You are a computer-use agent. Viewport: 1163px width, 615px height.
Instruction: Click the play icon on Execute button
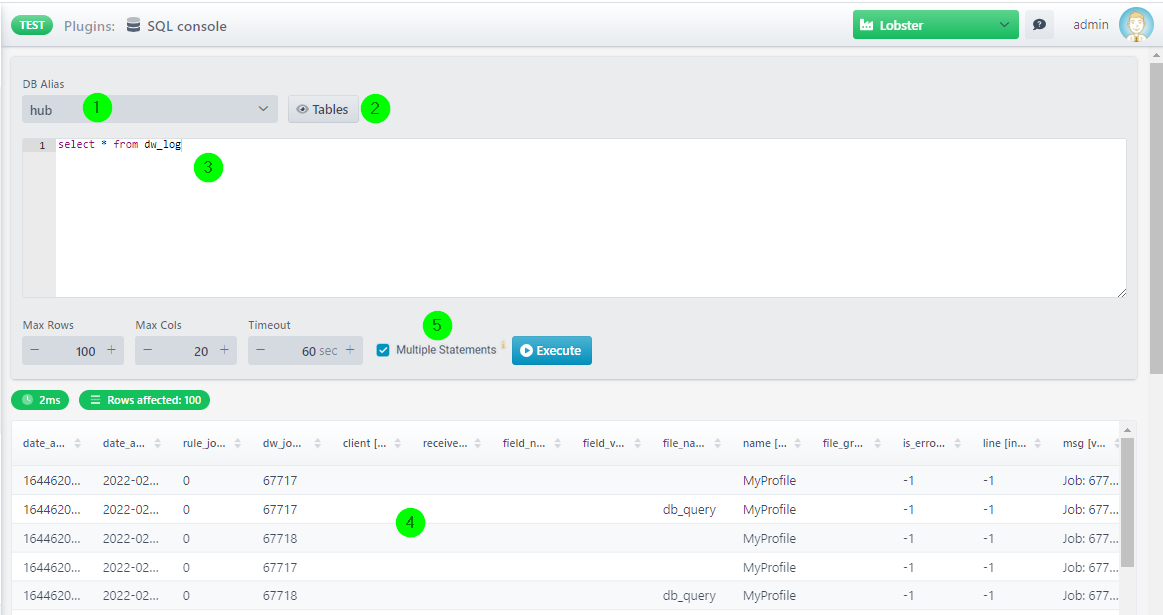click(527, 351)
